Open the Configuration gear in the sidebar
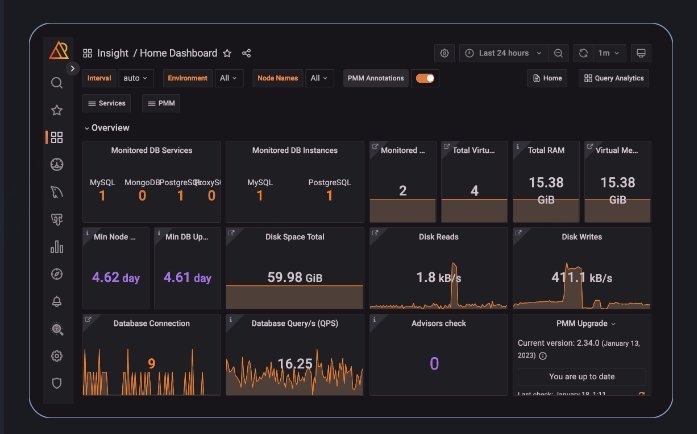Image resolution: width=697 pixels, height=434 pixels. pos(57,355)
